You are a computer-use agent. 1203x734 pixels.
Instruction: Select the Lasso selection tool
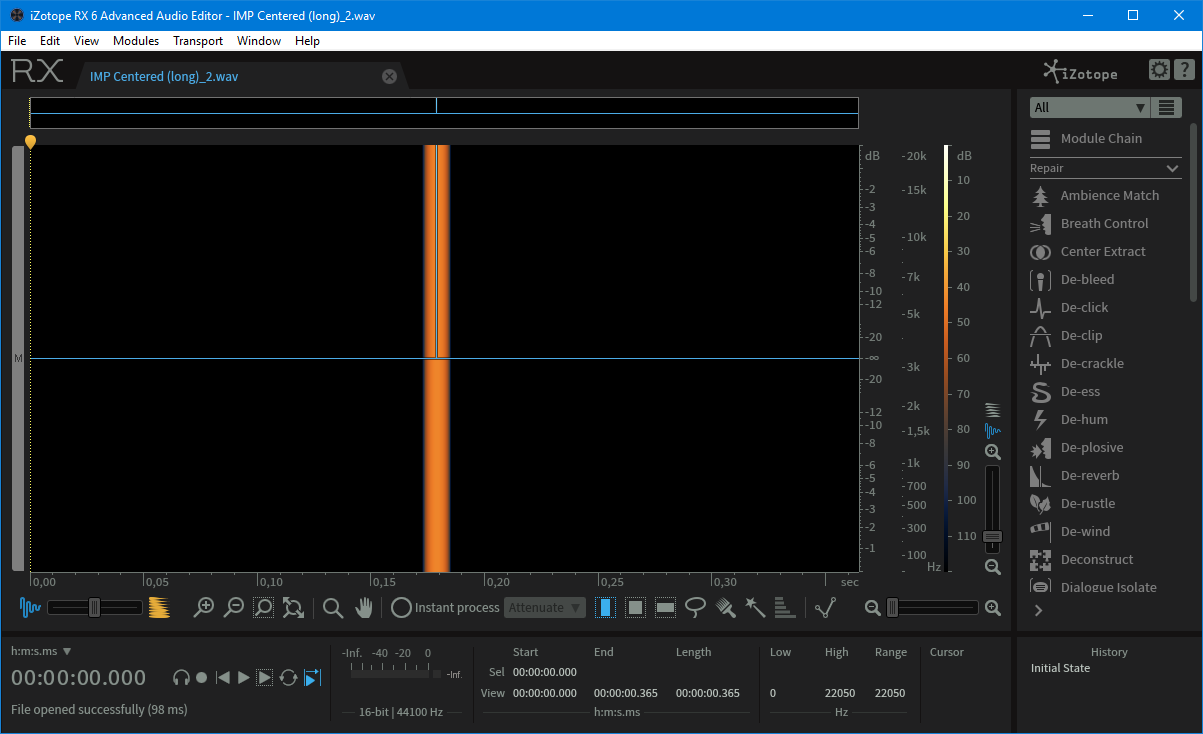(x=695, y=607)
